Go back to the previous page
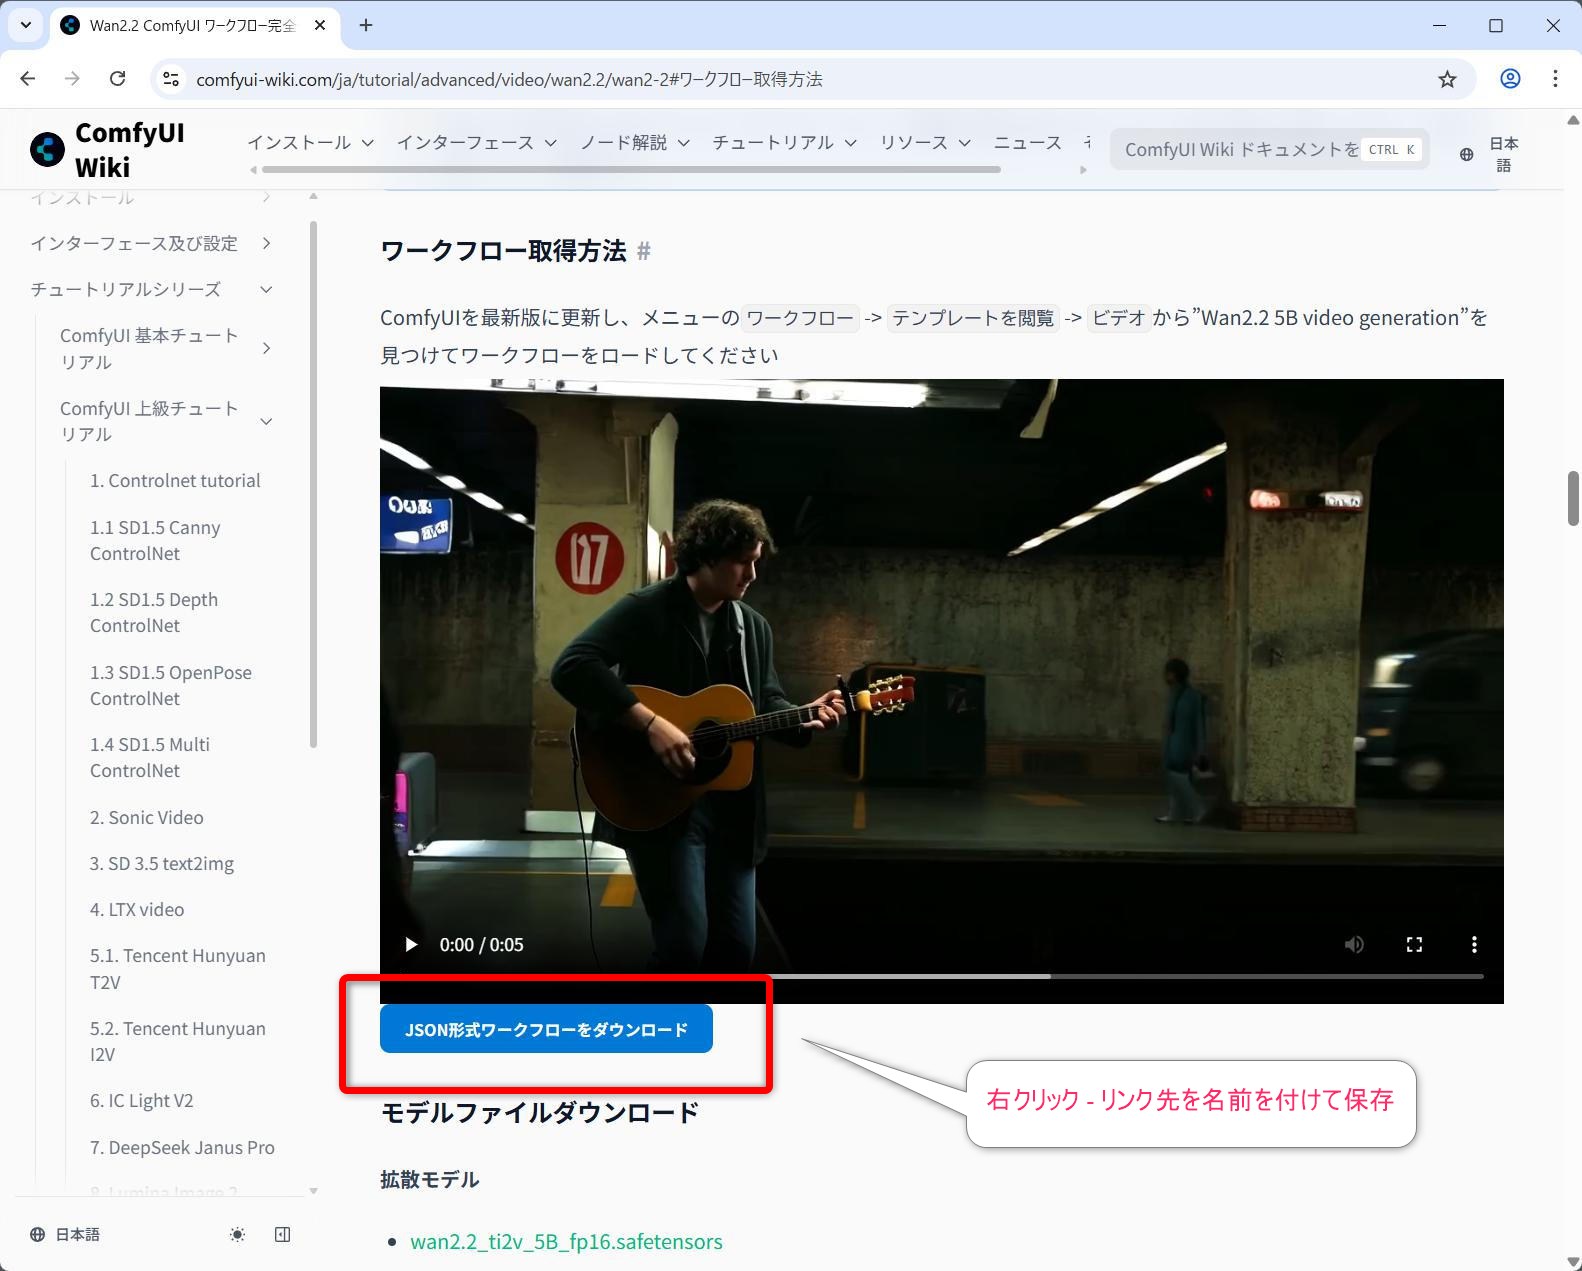This screenshot has height=1271, width=1582. (x=28, y=79)
